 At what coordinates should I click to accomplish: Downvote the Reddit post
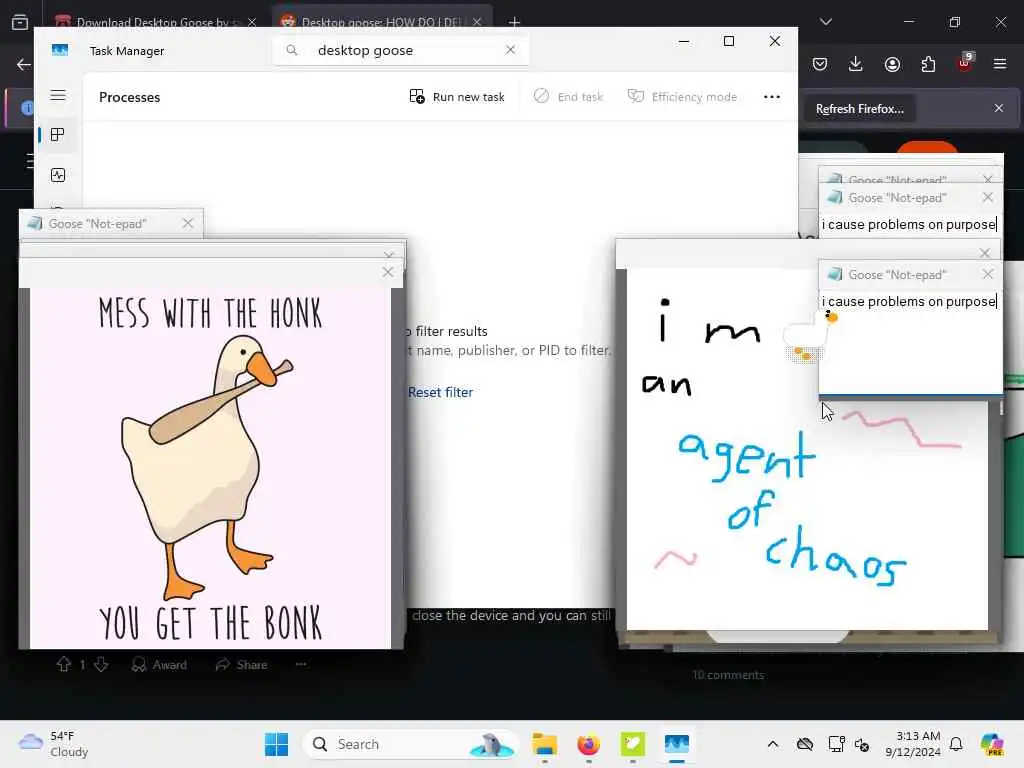101,664
